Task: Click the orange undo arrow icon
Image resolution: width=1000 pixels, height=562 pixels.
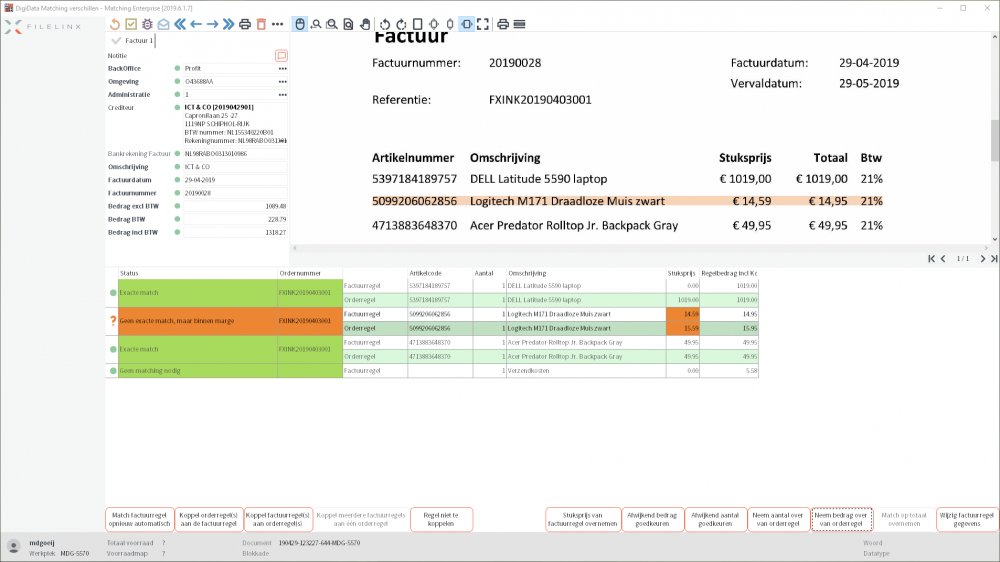Action: coord(115,24)
